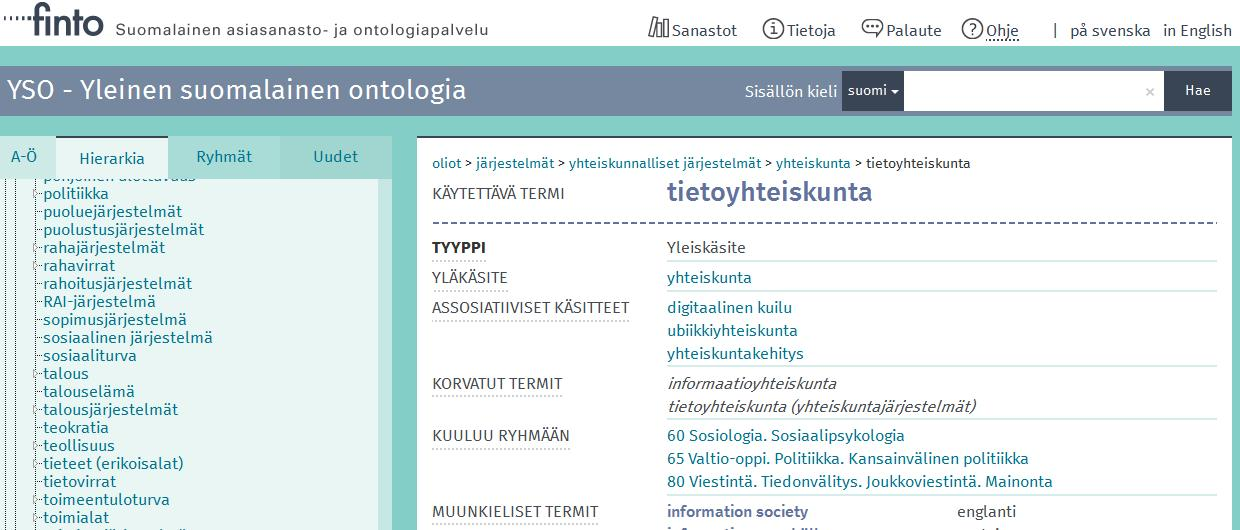Image resolution: width=1240 pixels, height=530 pixels.
Task: Click the Hae search button
Action: [1198, 91]
